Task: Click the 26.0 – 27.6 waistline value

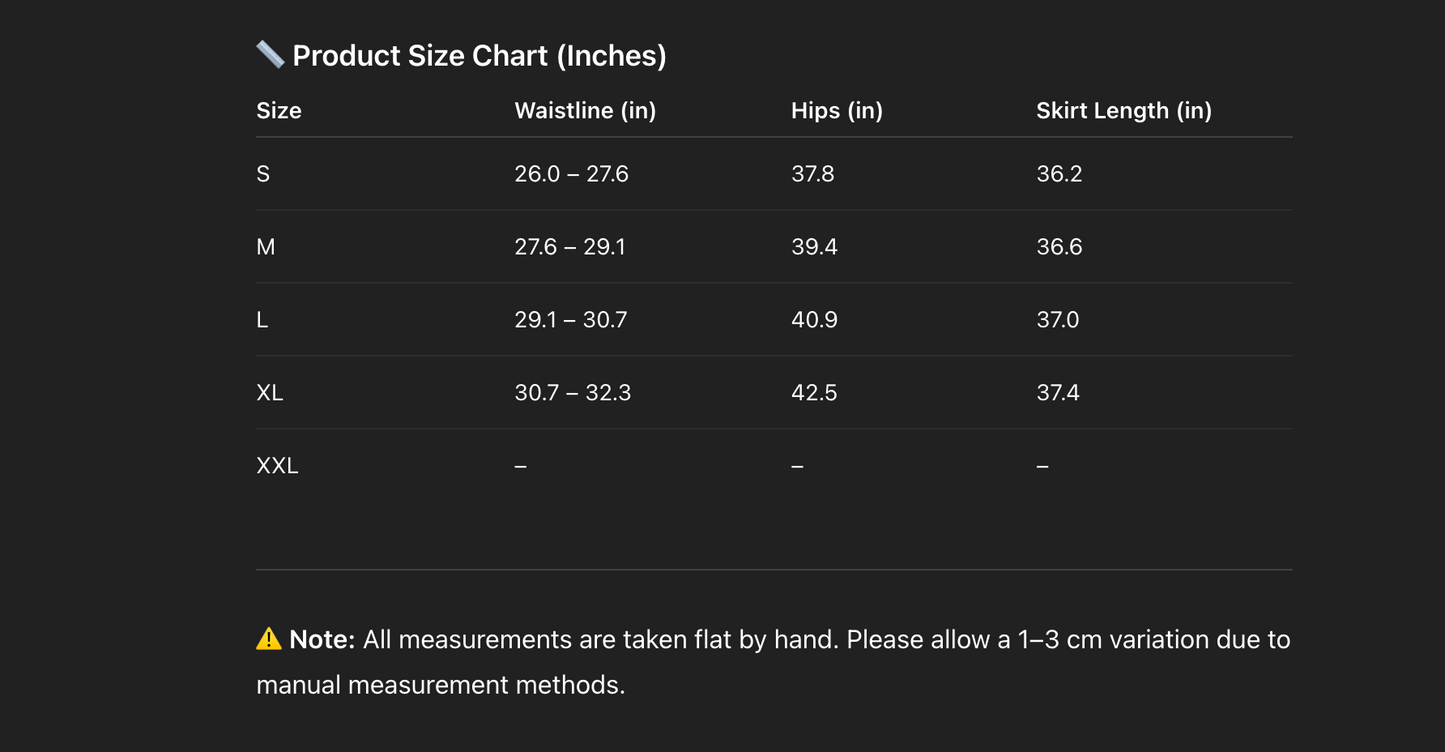Action: (571, 174)
